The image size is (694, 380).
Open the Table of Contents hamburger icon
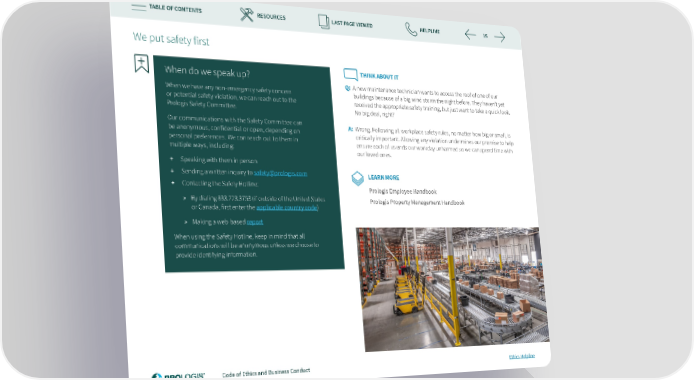click(x=139, y=8)
